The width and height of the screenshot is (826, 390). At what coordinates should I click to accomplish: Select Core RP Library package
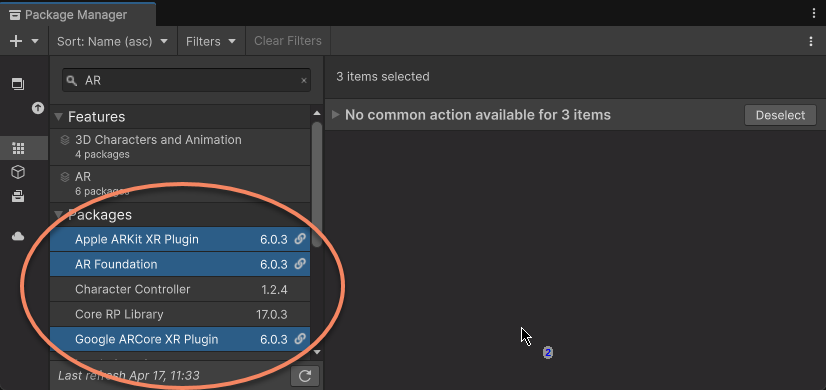(x=180, y=314)
